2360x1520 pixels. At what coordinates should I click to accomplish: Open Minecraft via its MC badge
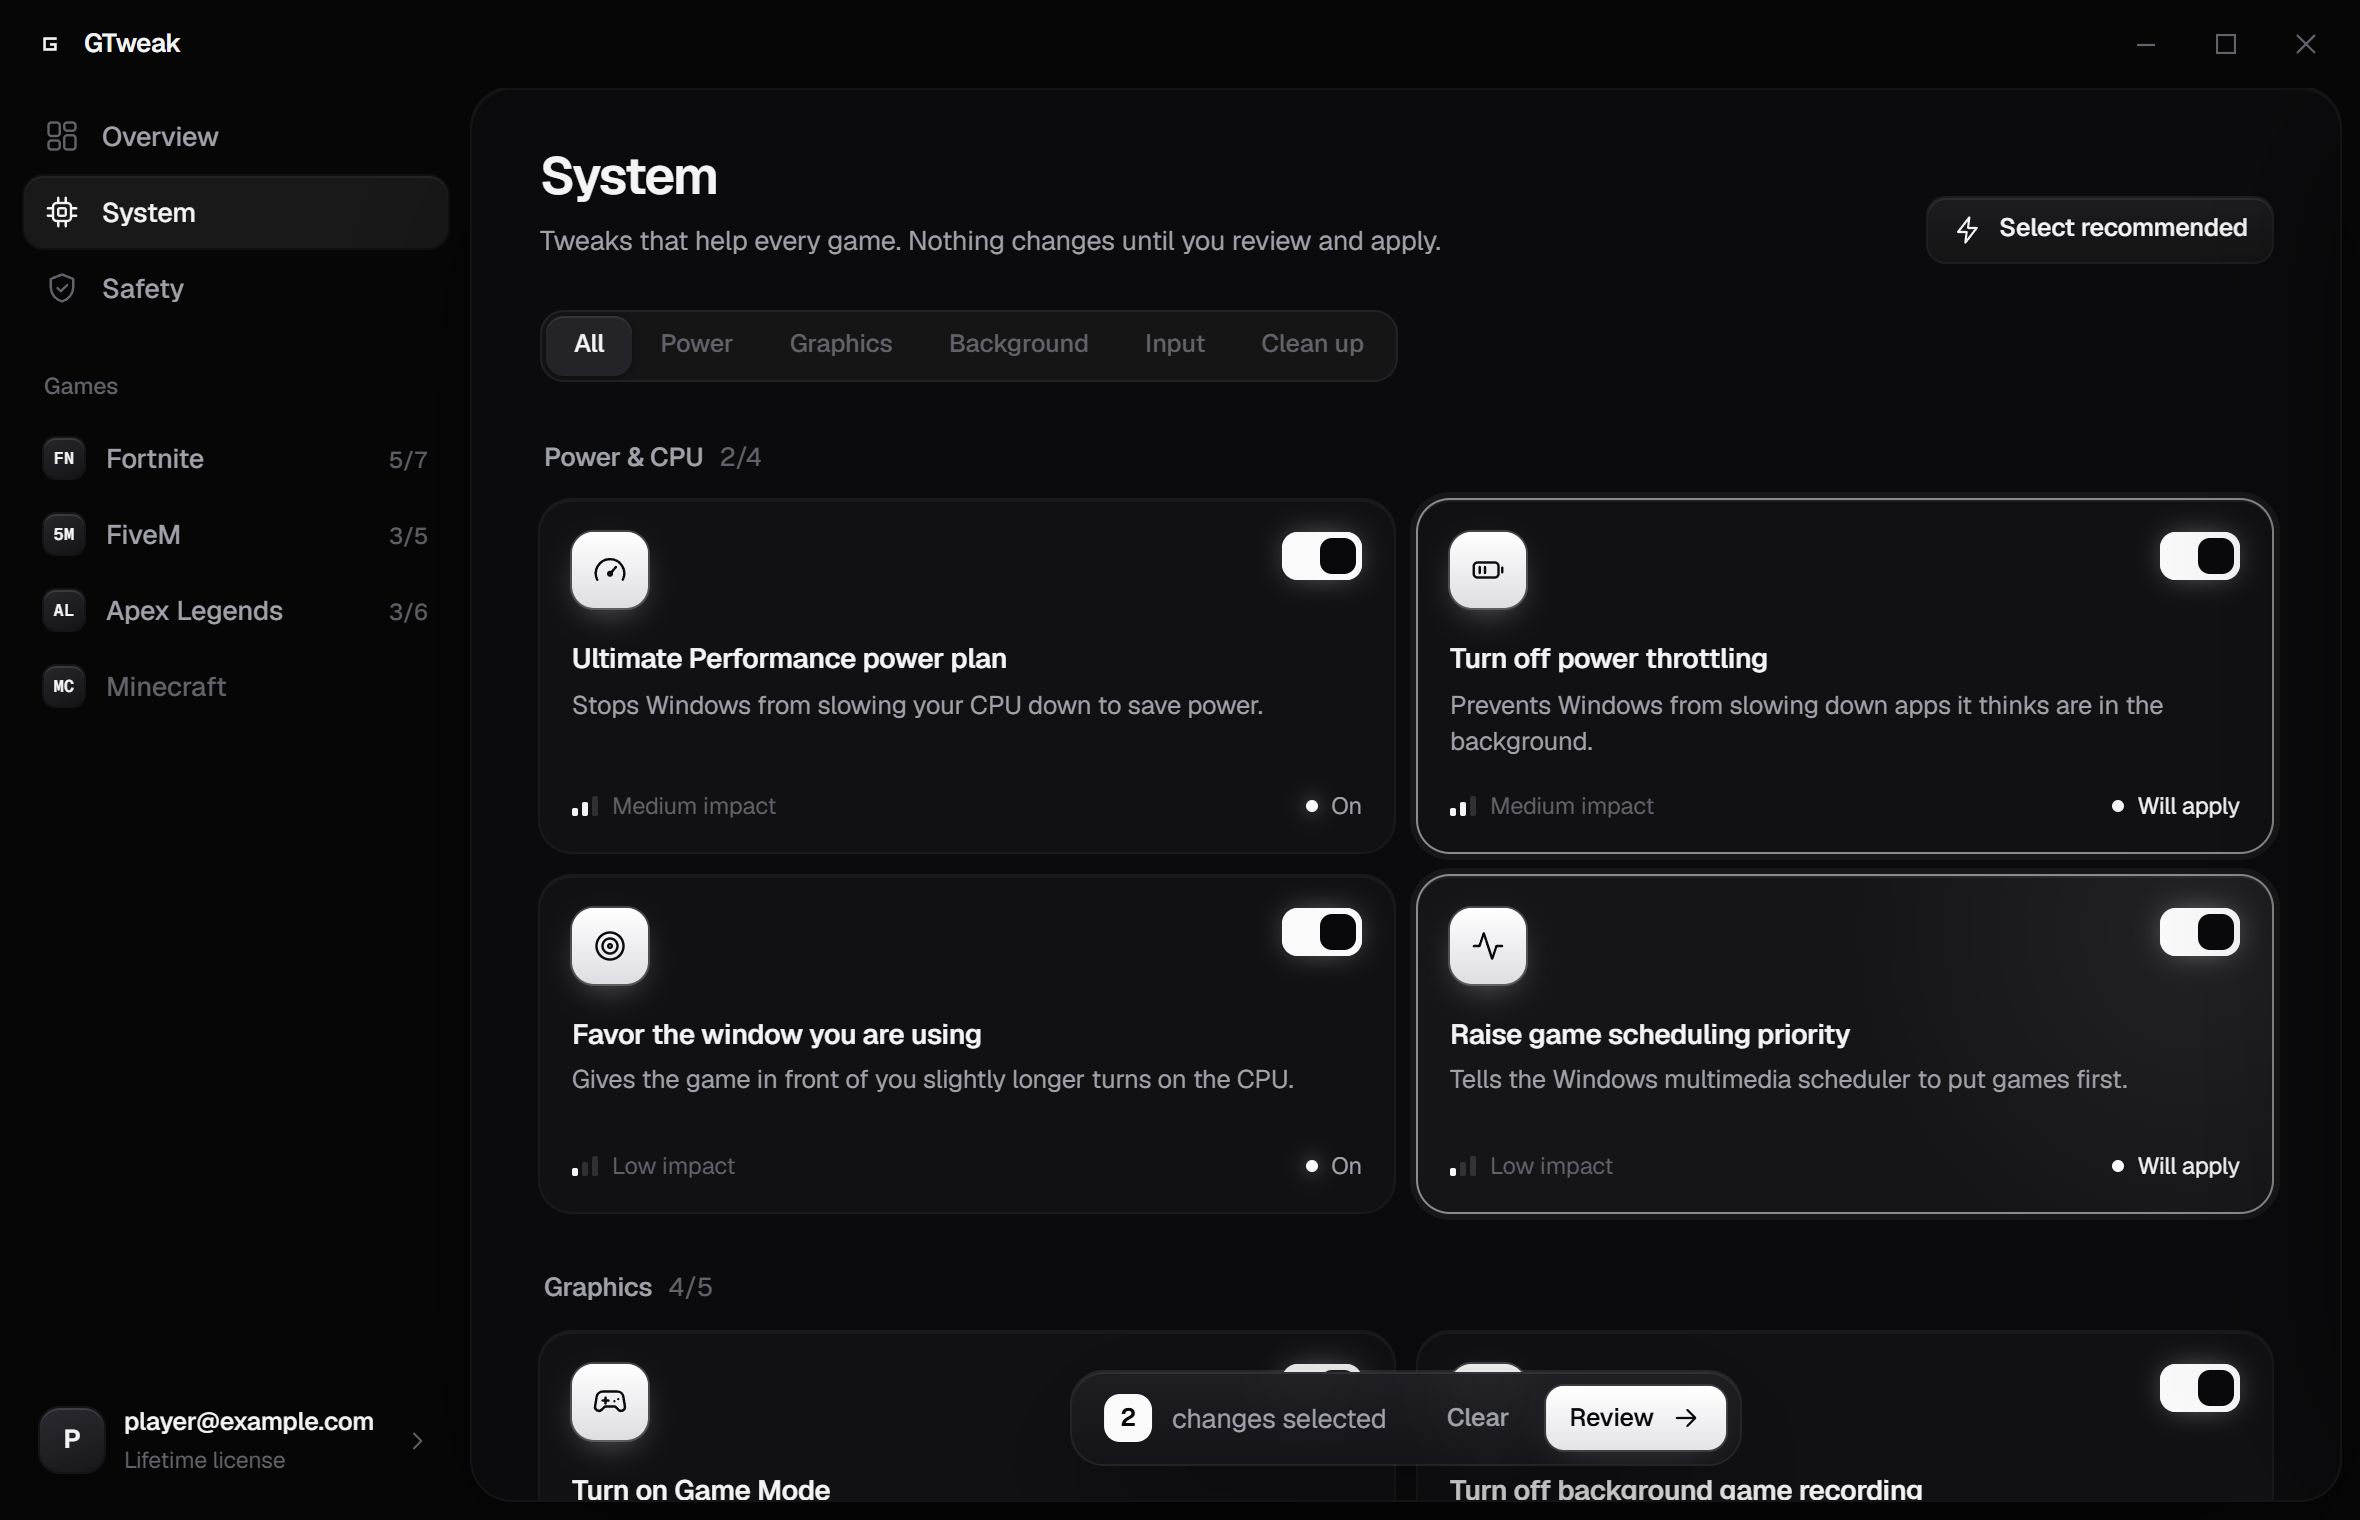[64, 686]
